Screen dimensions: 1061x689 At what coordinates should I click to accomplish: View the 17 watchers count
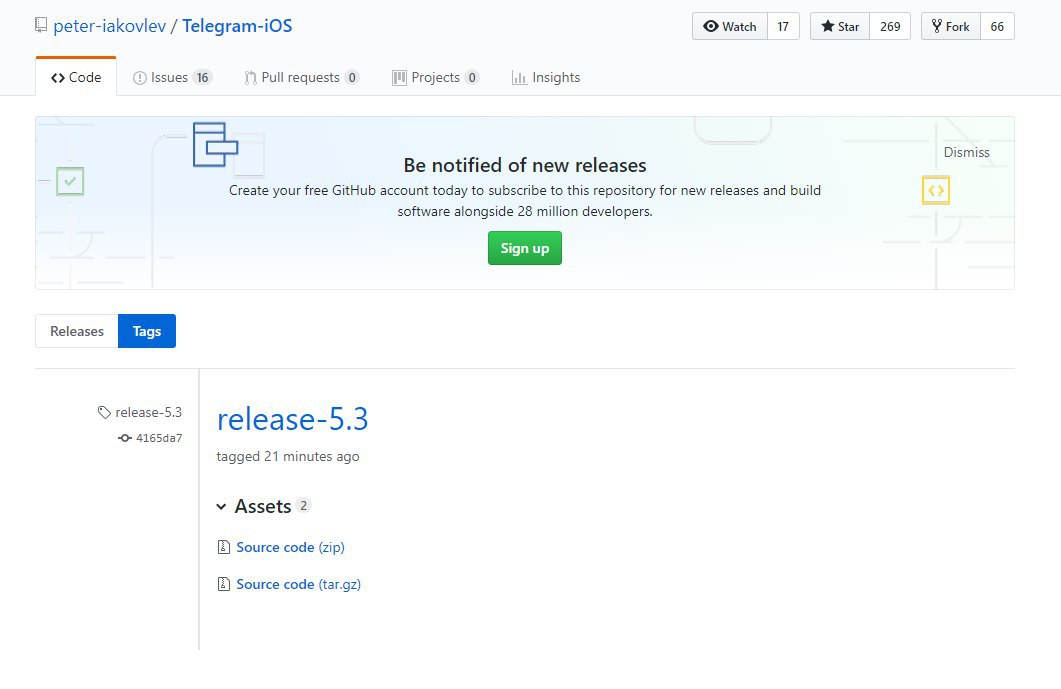[783, 26]
